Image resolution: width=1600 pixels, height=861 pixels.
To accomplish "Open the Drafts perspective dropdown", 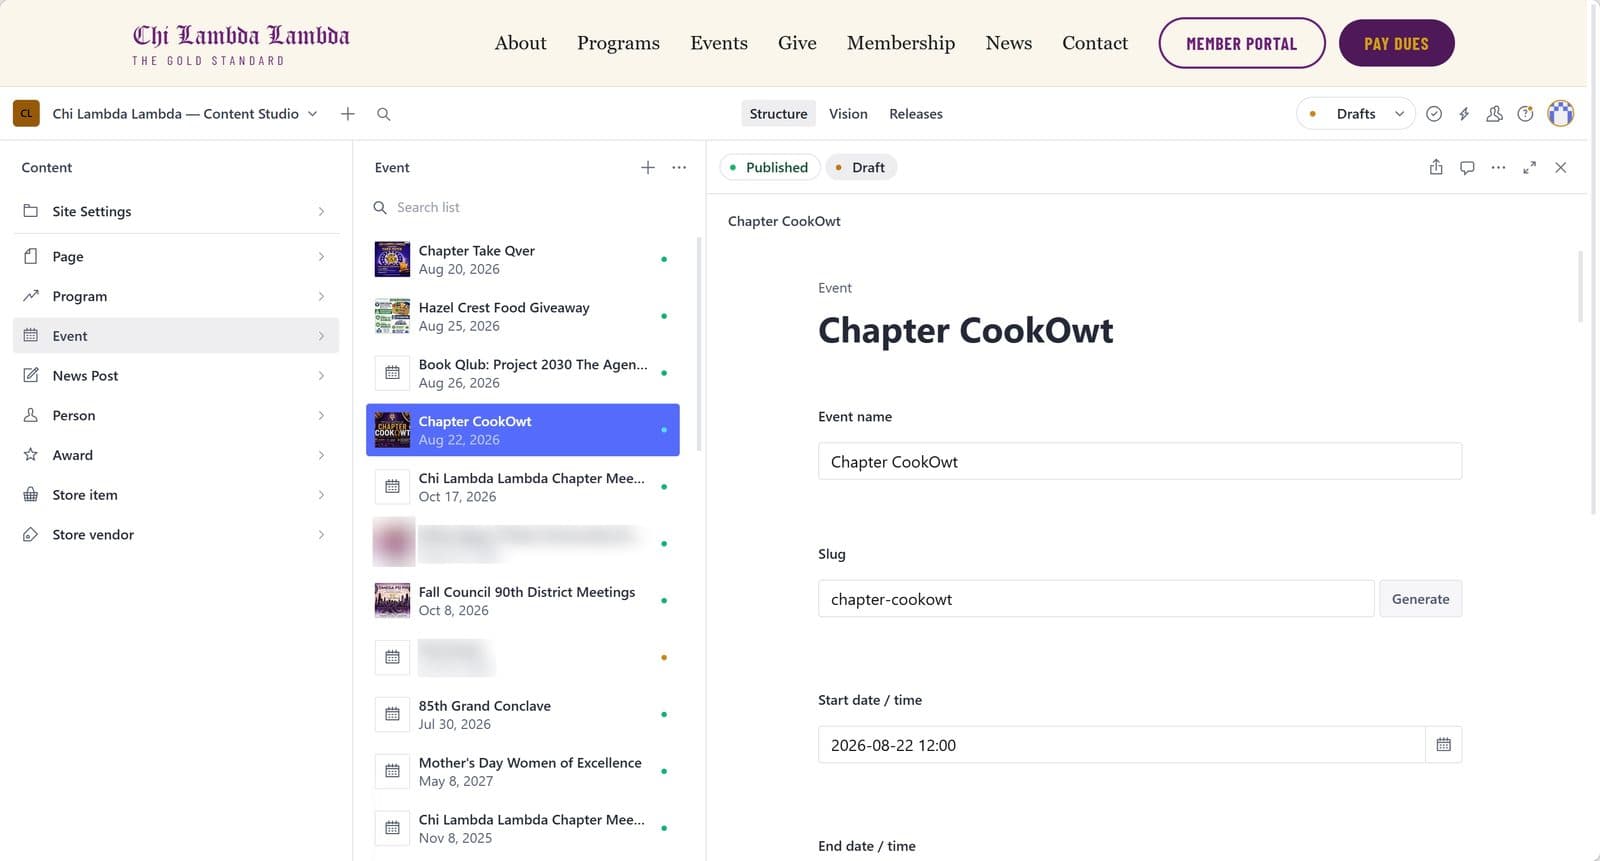I will 1355,114.
